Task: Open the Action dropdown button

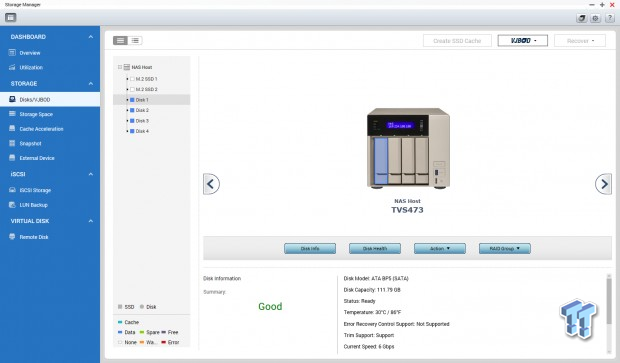Action: tap(440, 248)
